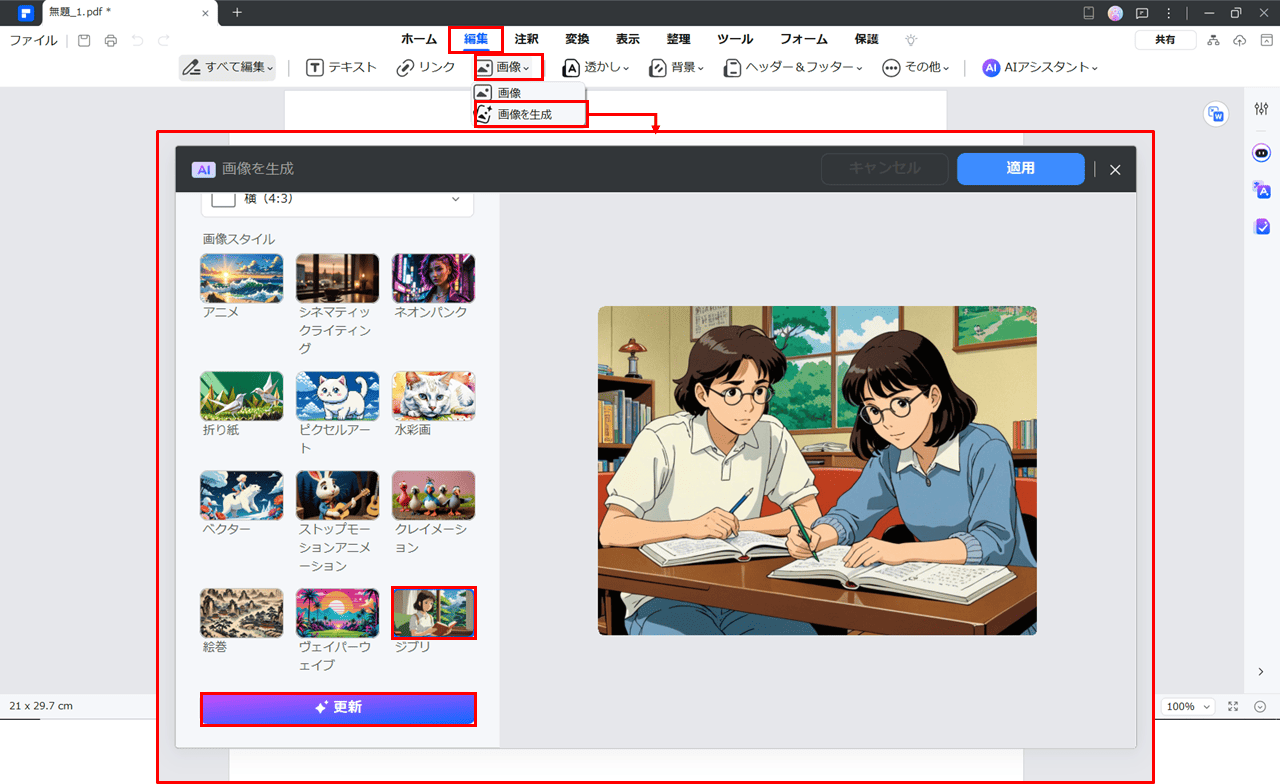Open the three-dot more options menu
This screenshot has height=784, width=1280.
(x=1169, y=13)
